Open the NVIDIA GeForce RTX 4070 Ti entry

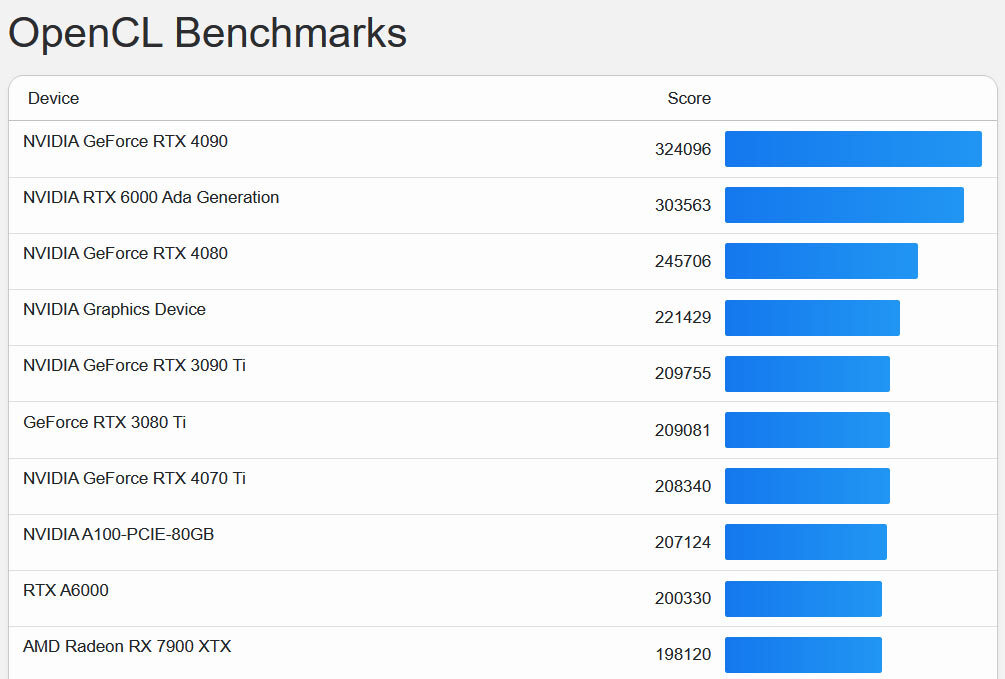[134, 479]
